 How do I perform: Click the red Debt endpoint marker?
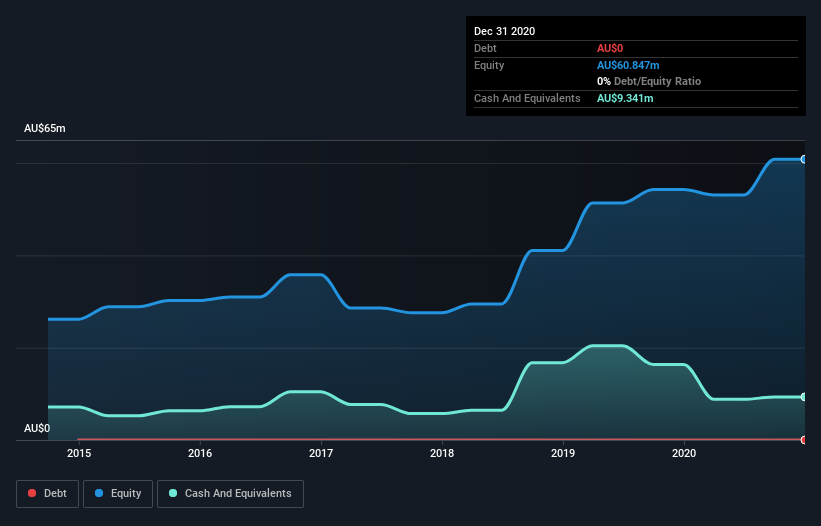pos(804,440)
